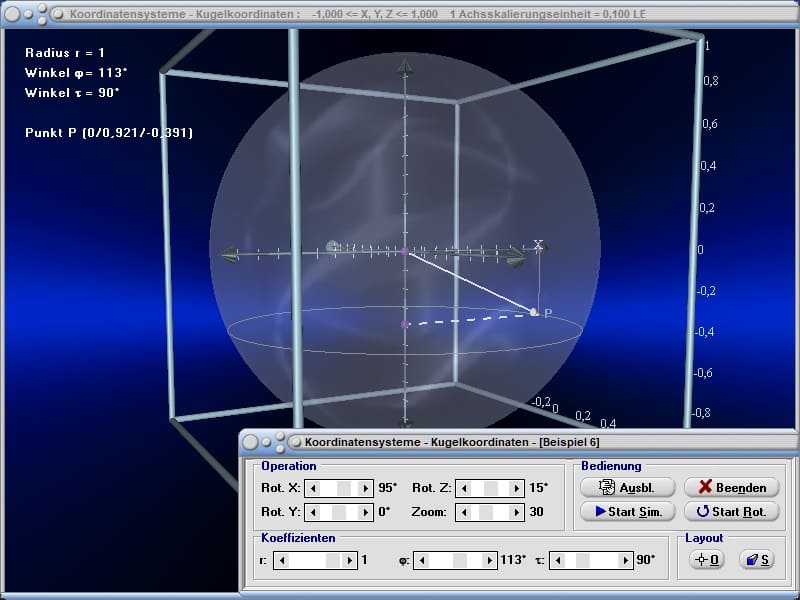Increase Rot. X with its right arrow
800x600 pixels.
tap(365, 488)
